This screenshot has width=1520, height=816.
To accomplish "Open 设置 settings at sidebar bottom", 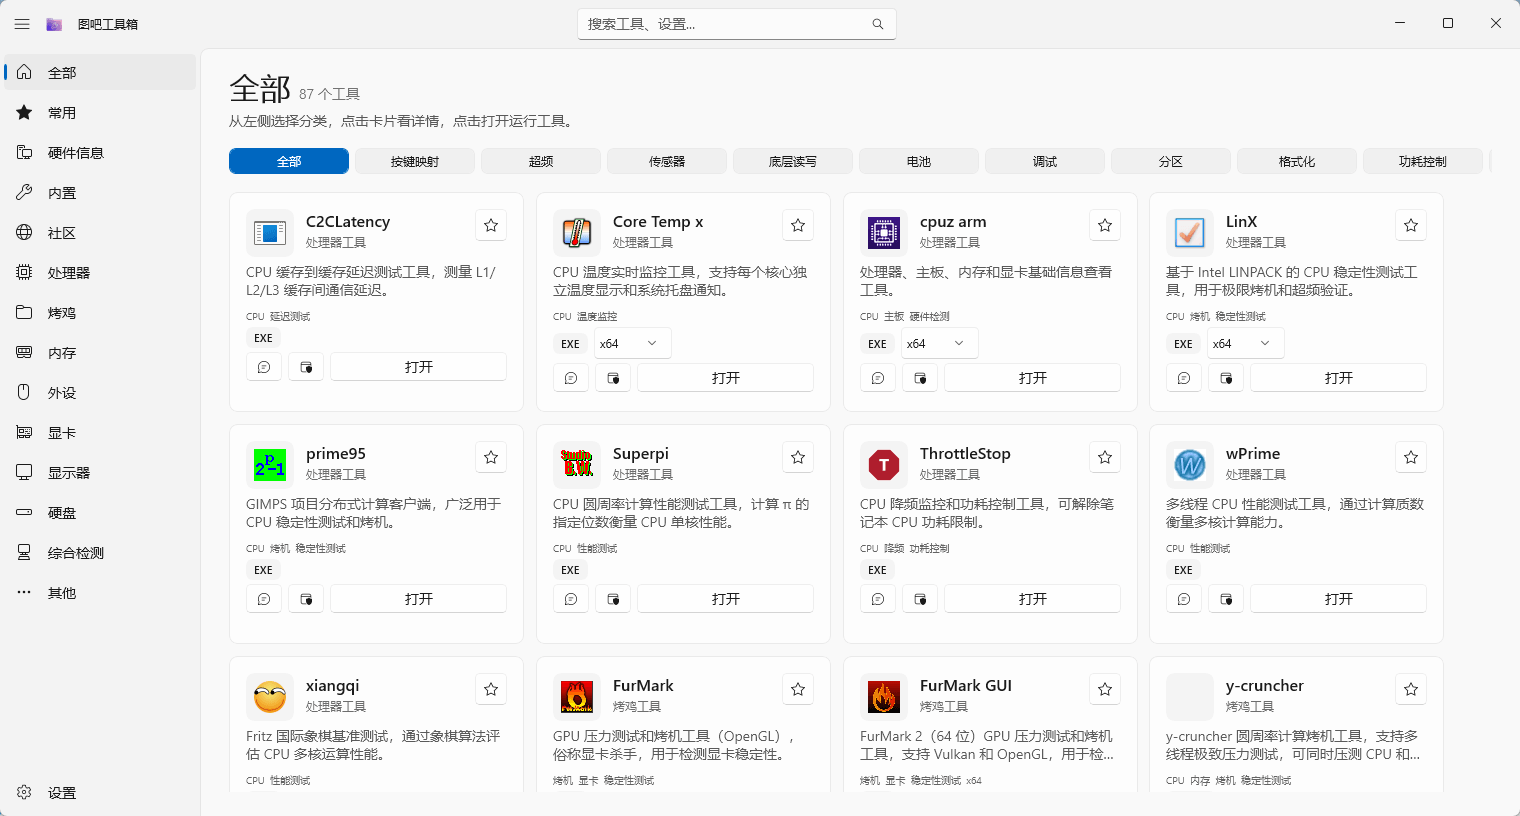I will (x=100, y=792).
